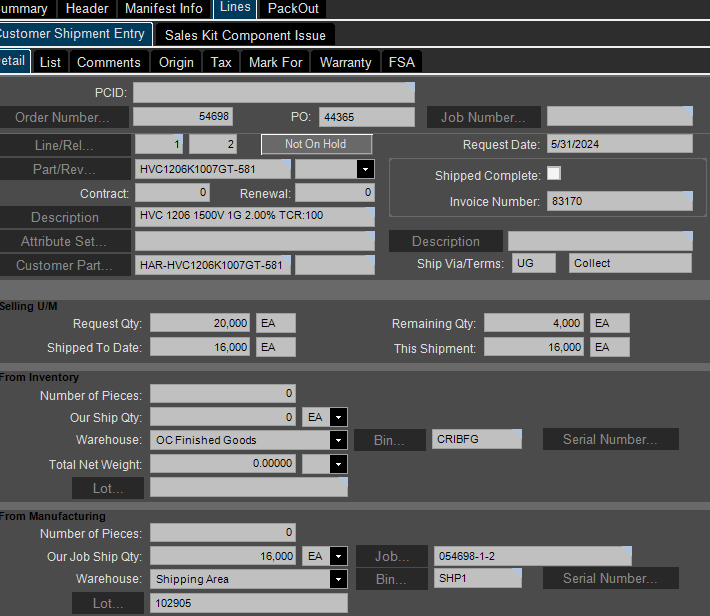Click the Collect terms field

tap(630, 263)
